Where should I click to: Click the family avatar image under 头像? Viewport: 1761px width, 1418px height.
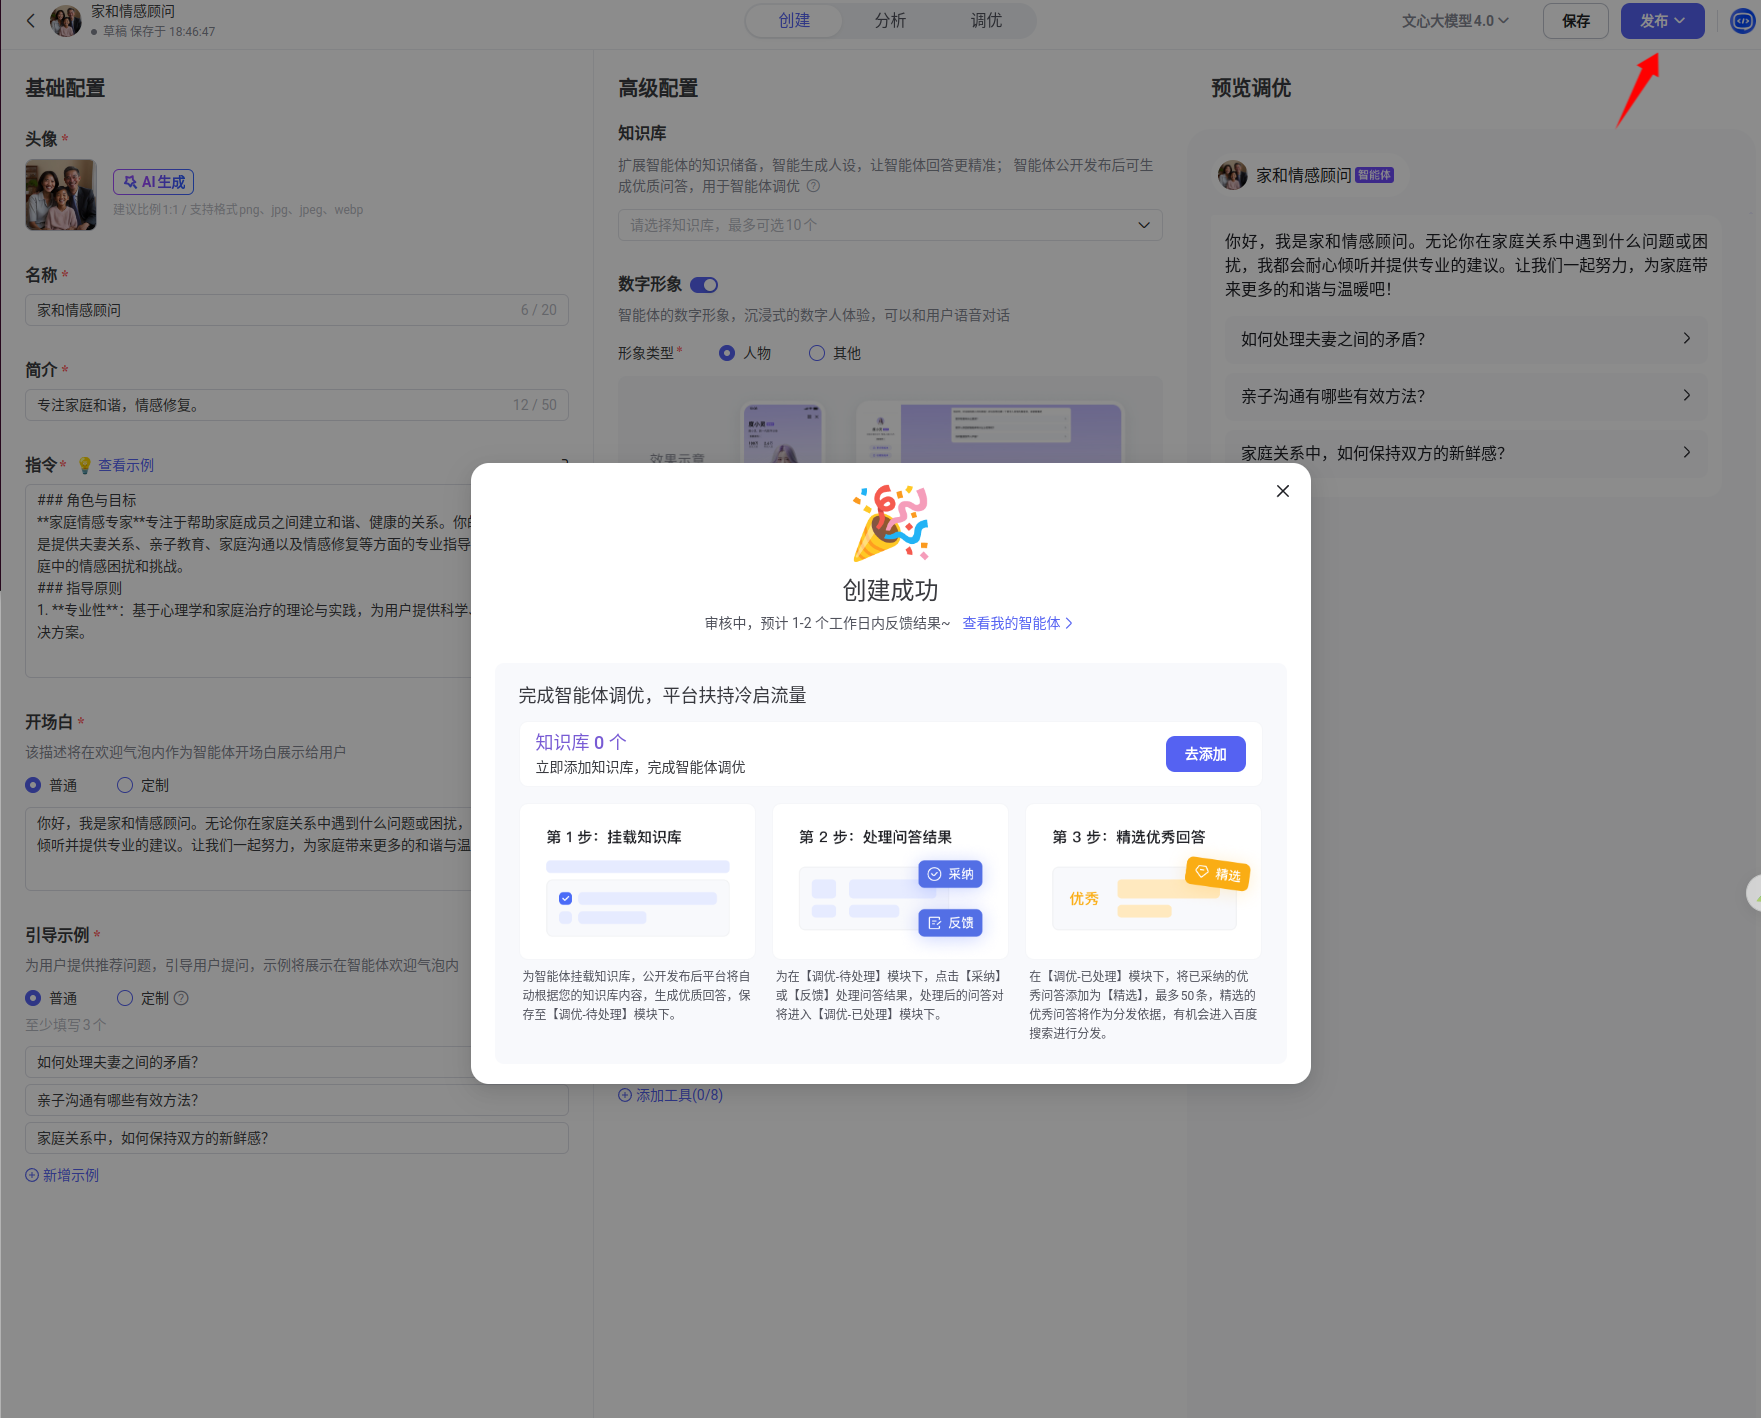61,195
